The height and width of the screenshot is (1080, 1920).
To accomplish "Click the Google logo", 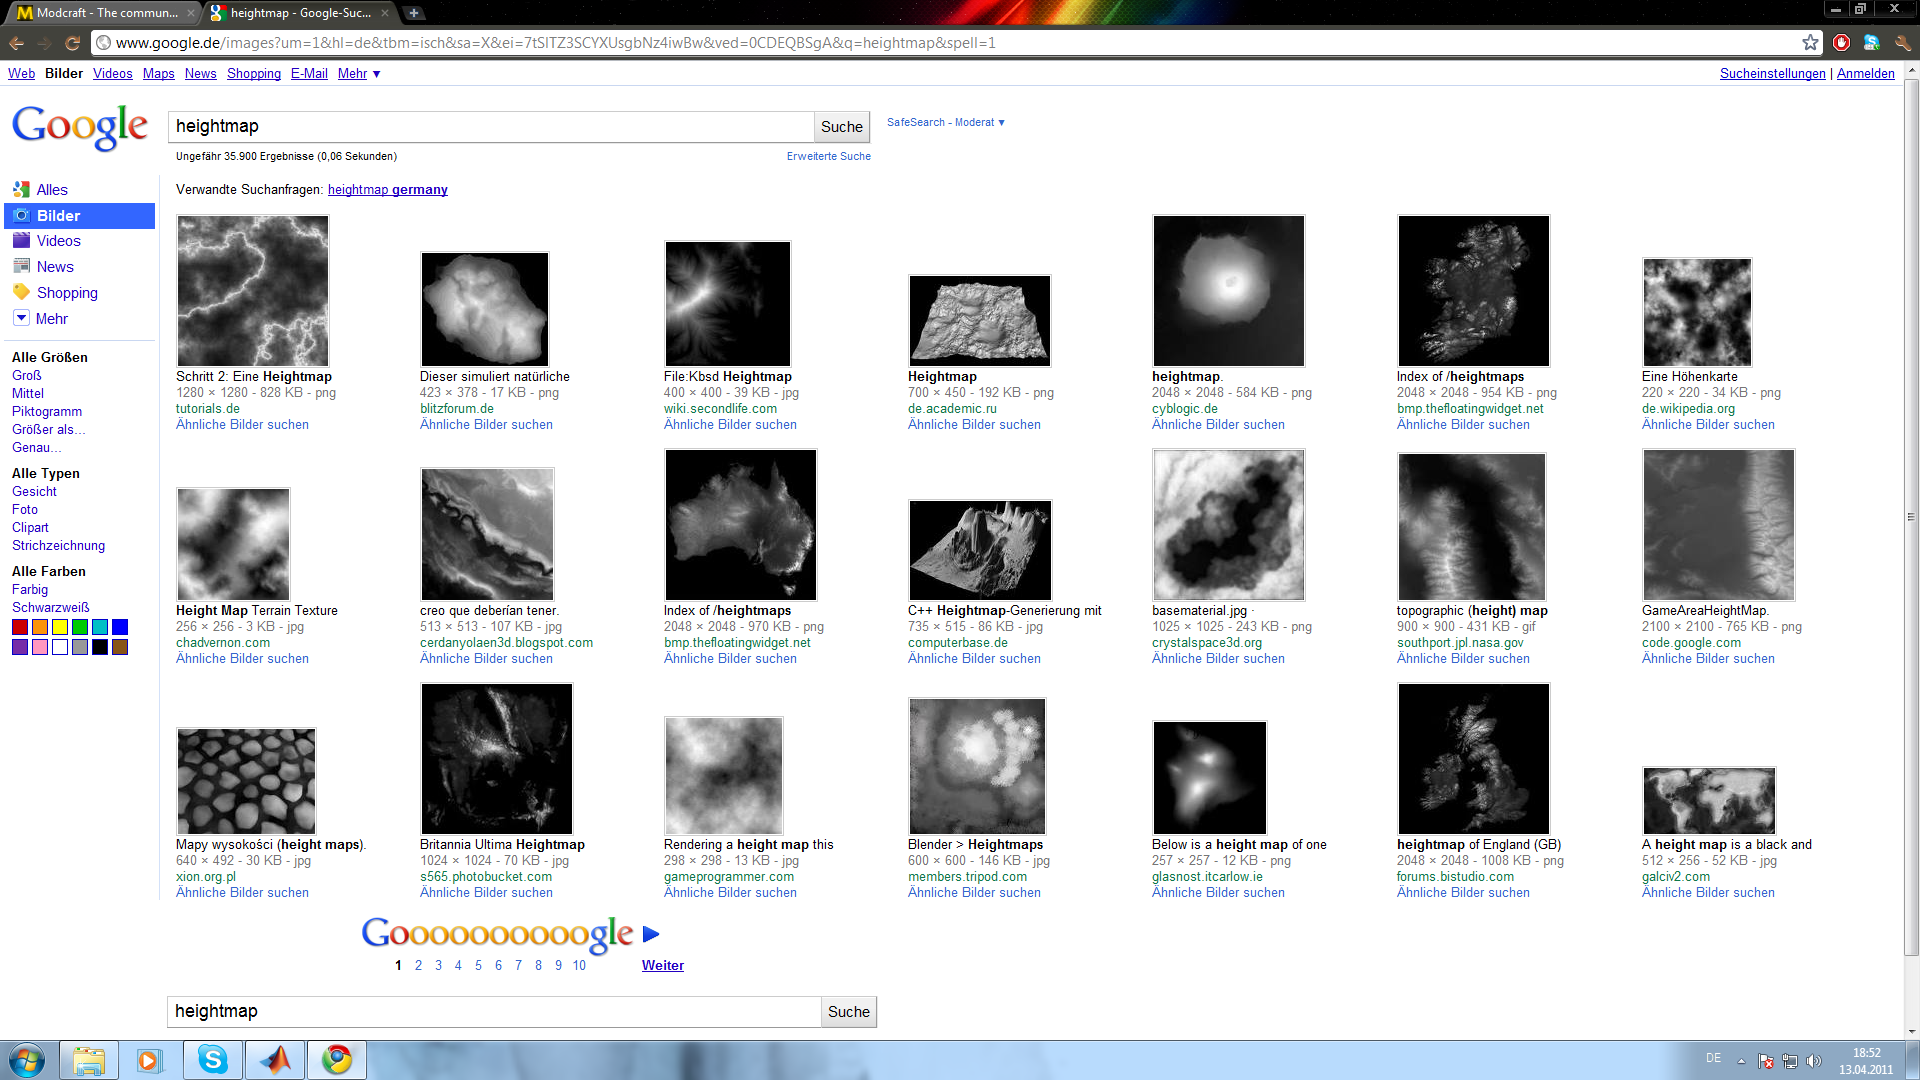I will [80, 127].
